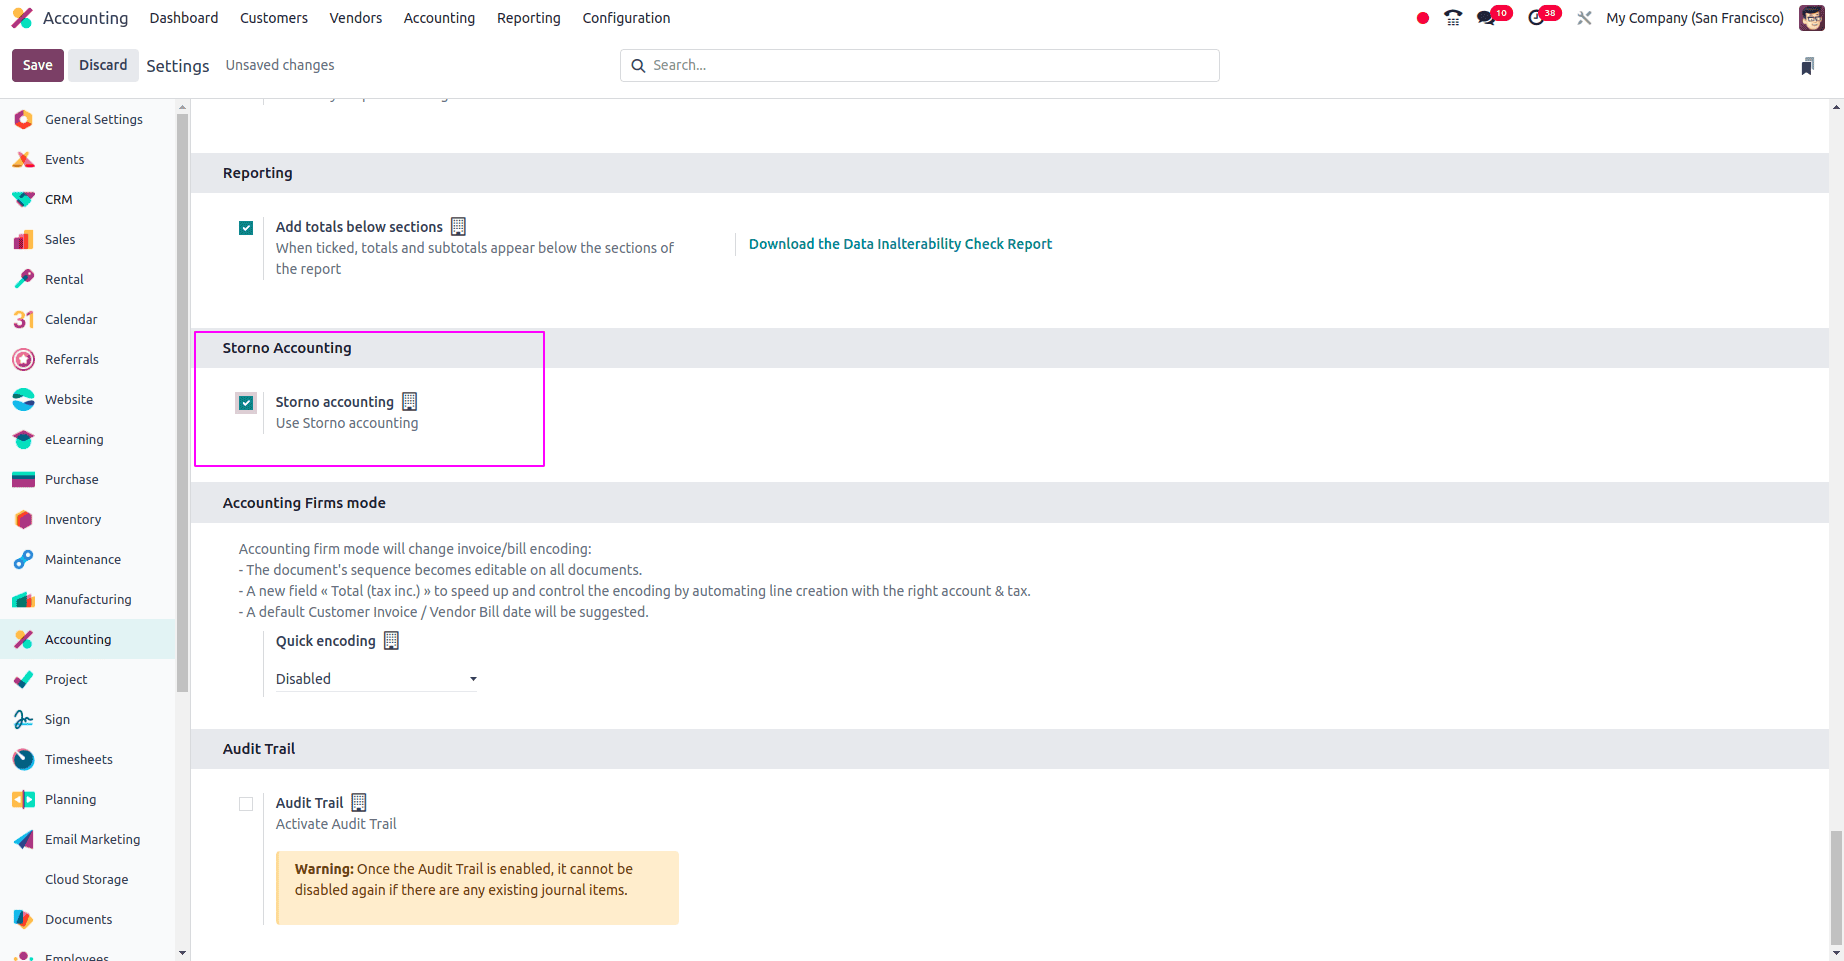This screenshot has height=961, width=1844.
Task: Click the settings Search field
Action: click(x=920, y=65)
